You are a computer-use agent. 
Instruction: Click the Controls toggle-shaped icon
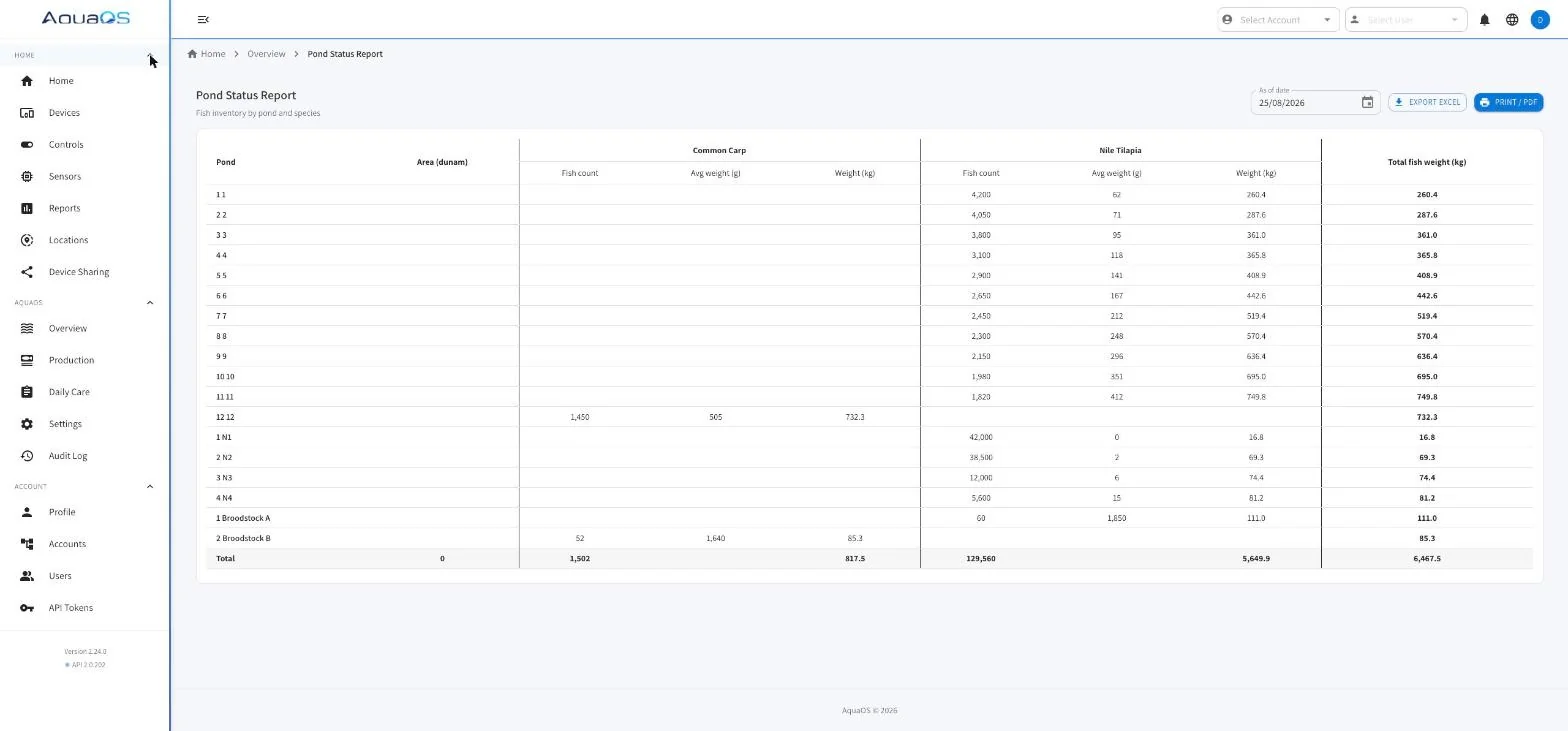click(x=27, y=145)
